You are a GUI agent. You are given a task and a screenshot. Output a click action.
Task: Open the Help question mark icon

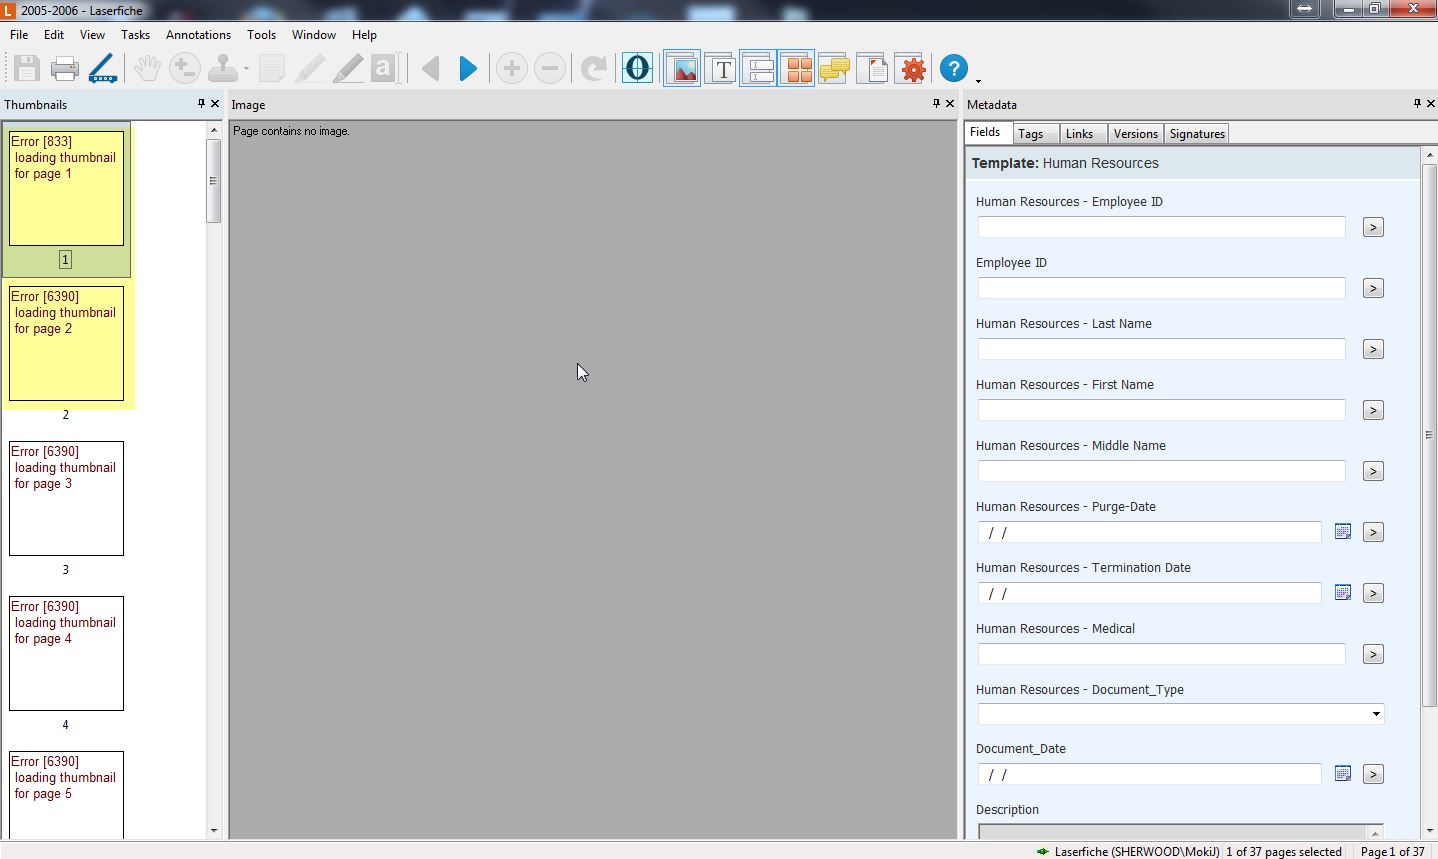tap(954, 68)
